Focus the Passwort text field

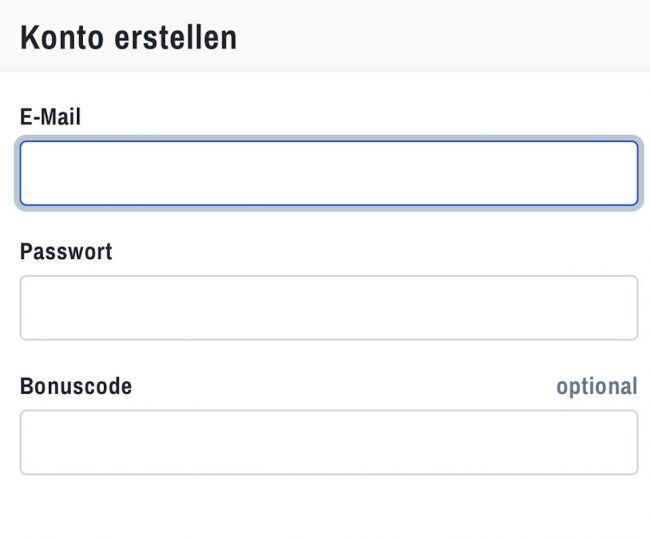pyautogui.click(x=328, y=308)
